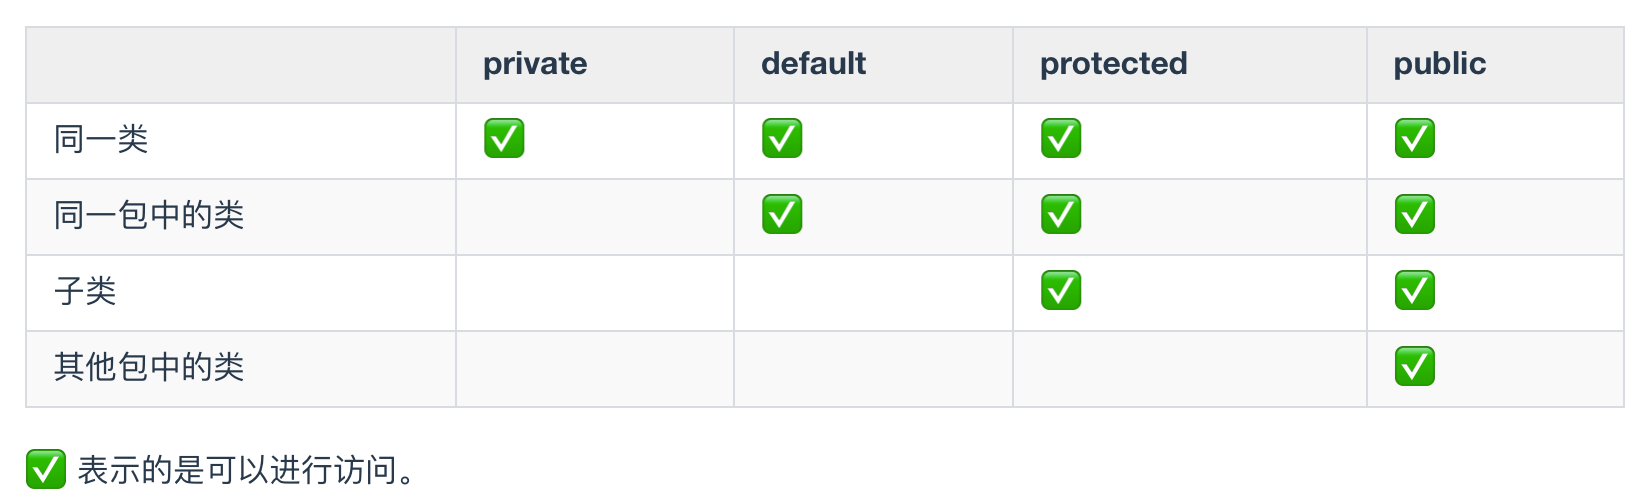Viewport: 1644px width, 504px height.
Task: Click the protected checkmark in 同一包中的类 row
Action: click(1061, 215)
